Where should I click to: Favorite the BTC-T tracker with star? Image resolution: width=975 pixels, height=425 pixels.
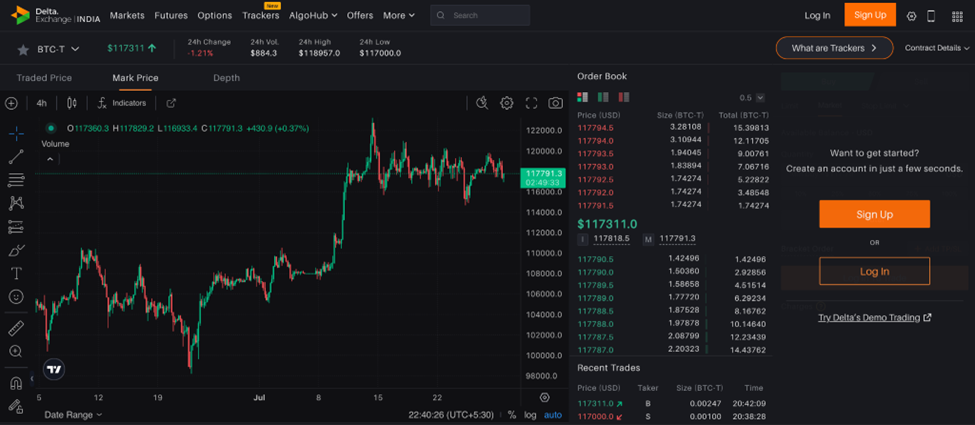pos(23,49)
